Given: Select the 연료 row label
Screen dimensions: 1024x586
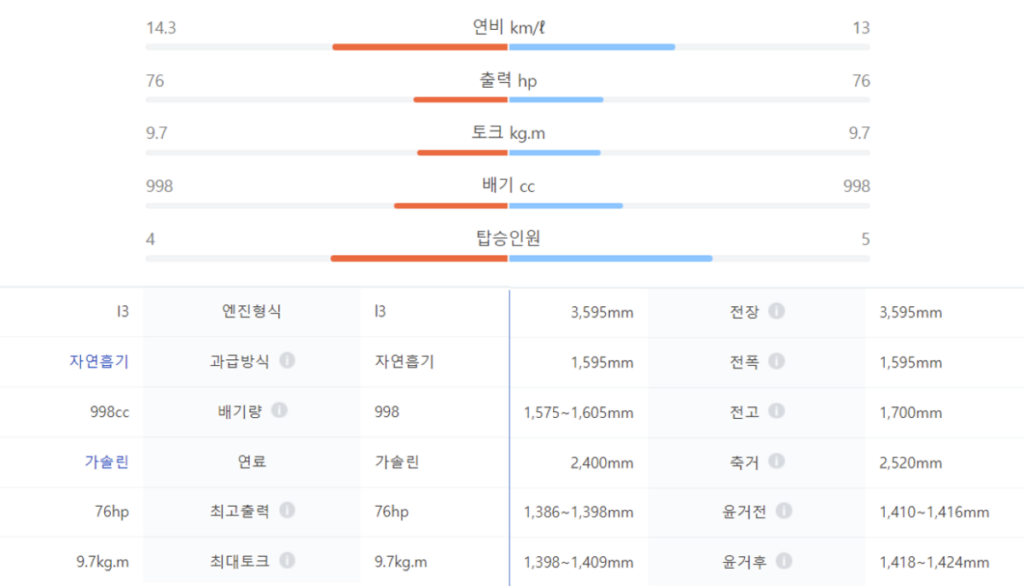Looking at the screenshot, I should 251,462.
